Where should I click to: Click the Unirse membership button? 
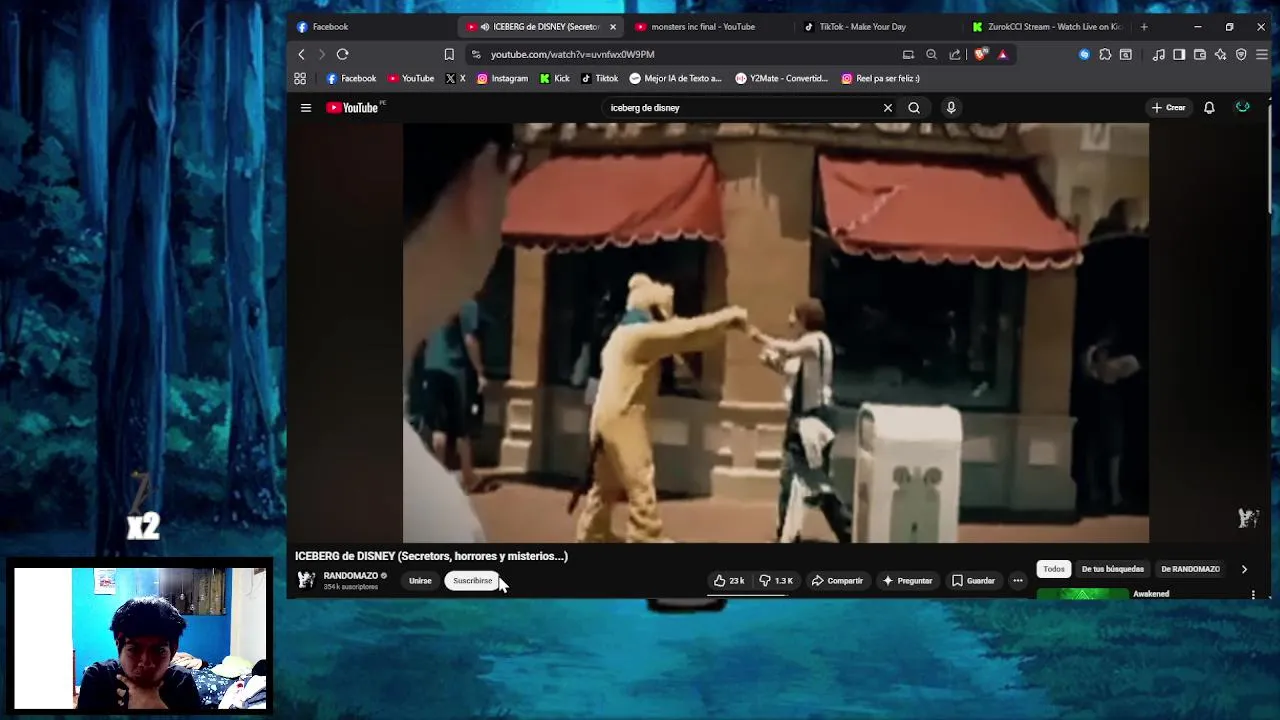(420, 581)
